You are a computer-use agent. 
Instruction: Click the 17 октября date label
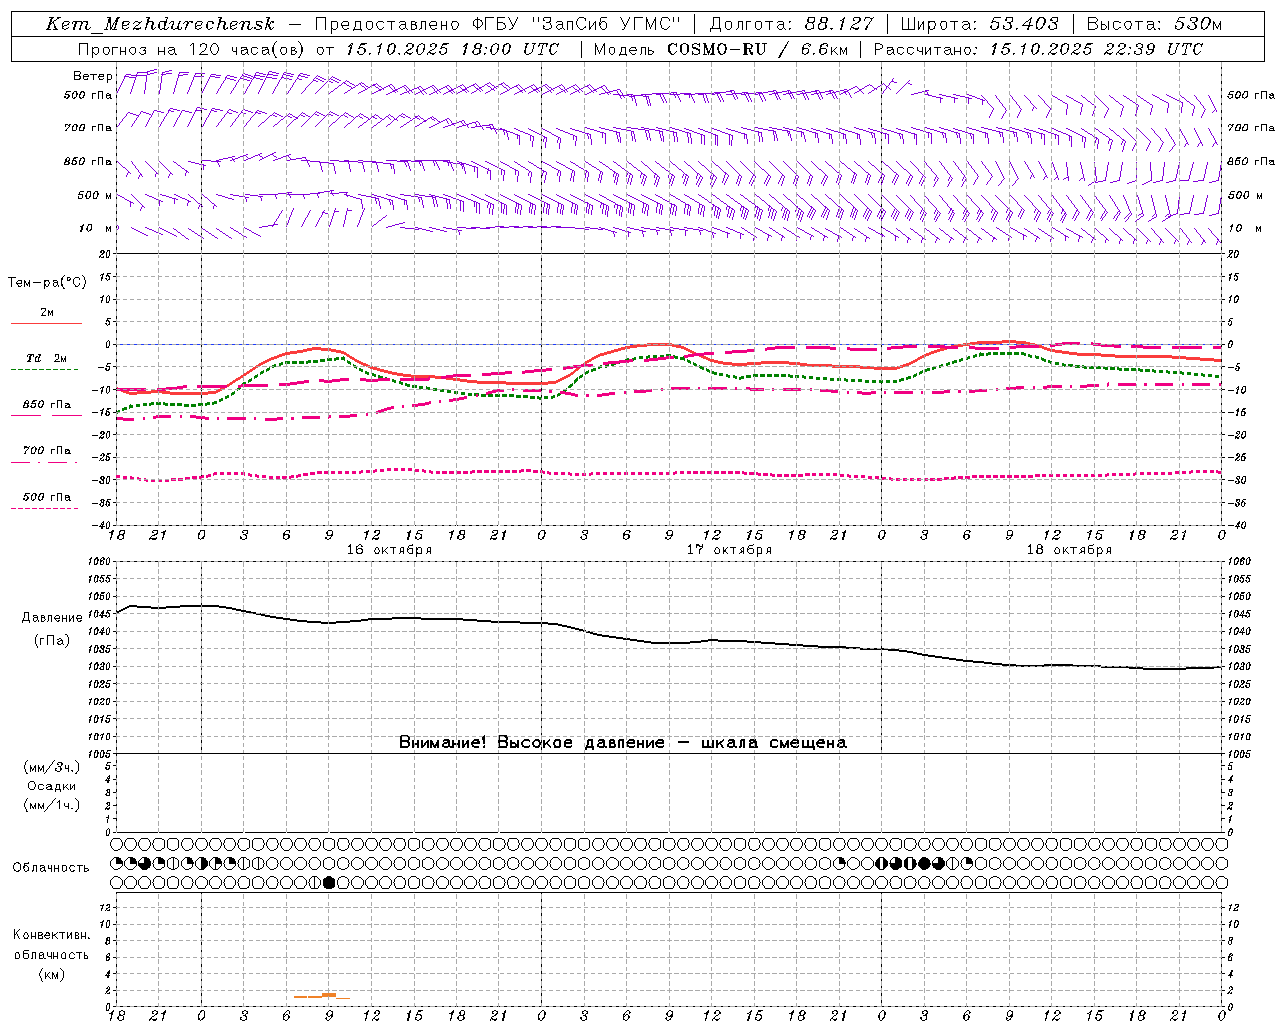pyautogui.click(x=729, y=550)
